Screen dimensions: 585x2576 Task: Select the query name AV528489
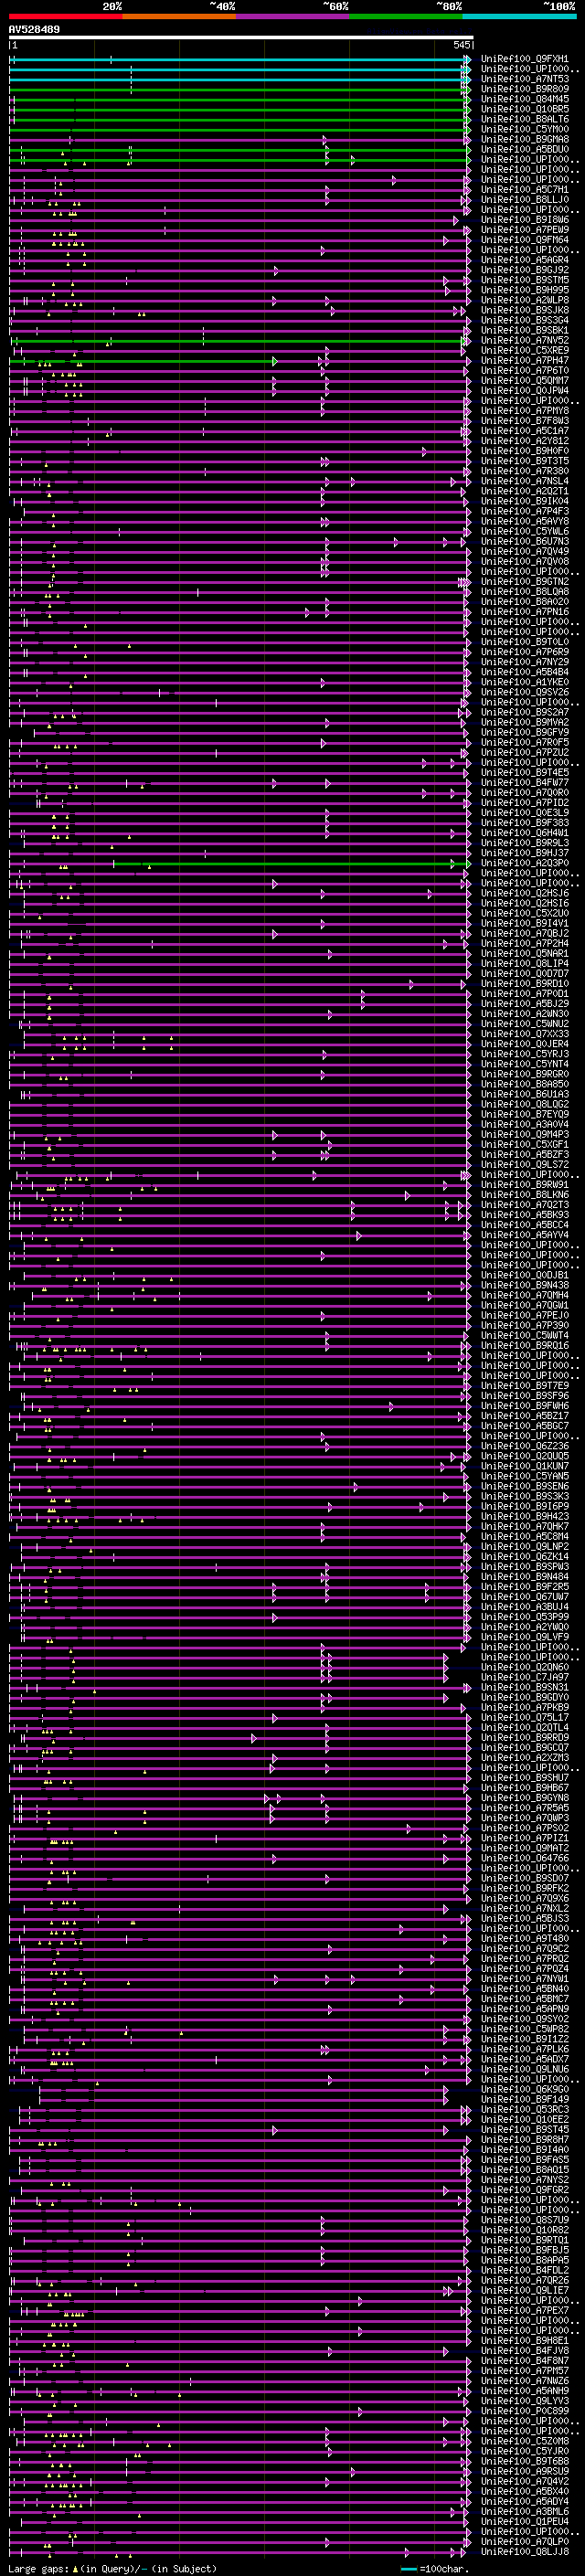[x=34, y=30]
